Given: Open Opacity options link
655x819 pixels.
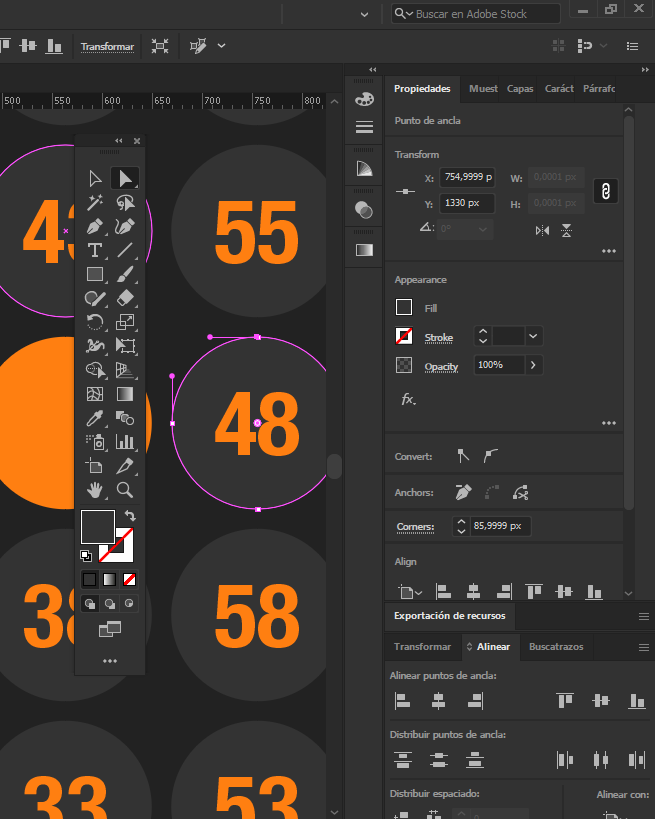Looking at the screenshot, I should pyautogui.click(x=441, y=367).
